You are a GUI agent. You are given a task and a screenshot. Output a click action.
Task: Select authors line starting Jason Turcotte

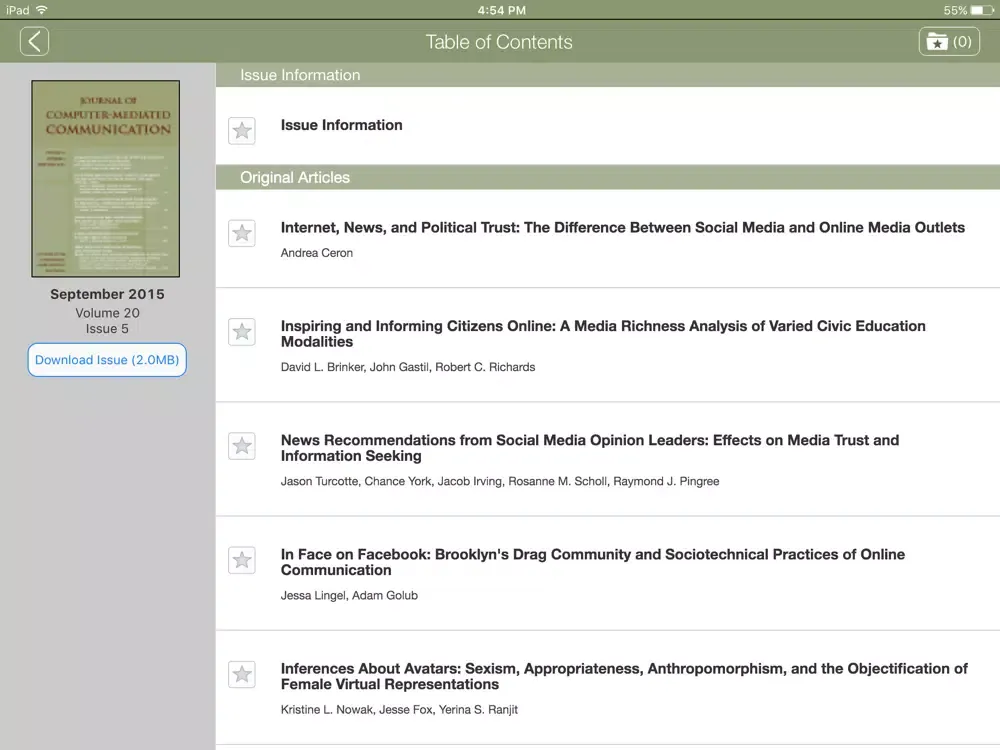(x=500, y=481)
